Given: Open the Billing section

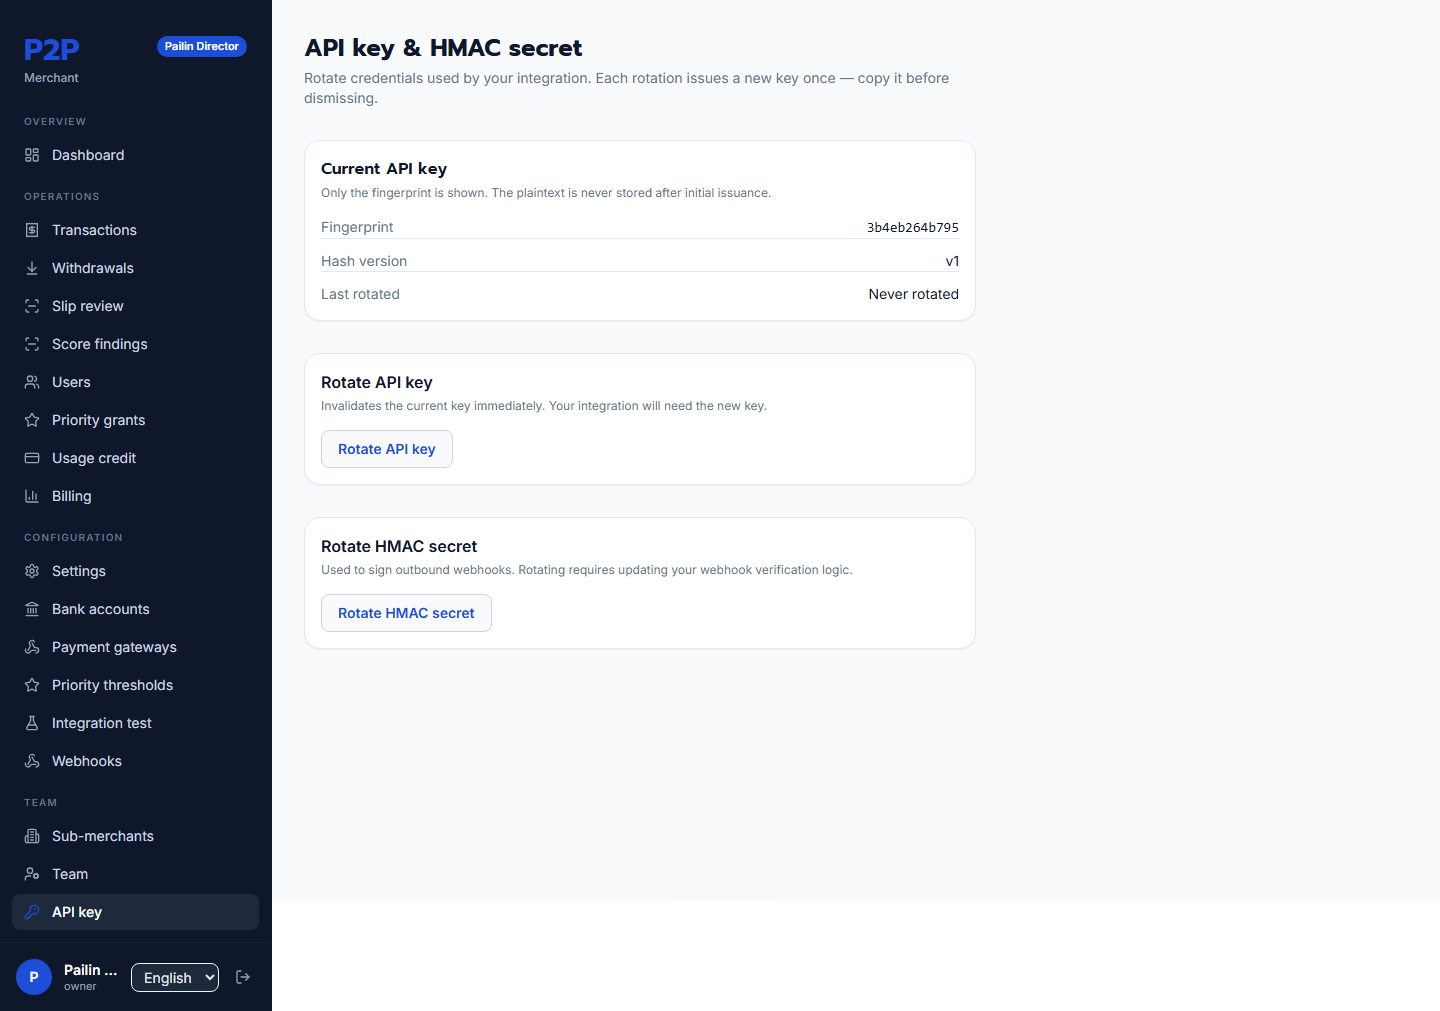Looking at the screenshot, I should pyautogui.click(x=135, y=496).
